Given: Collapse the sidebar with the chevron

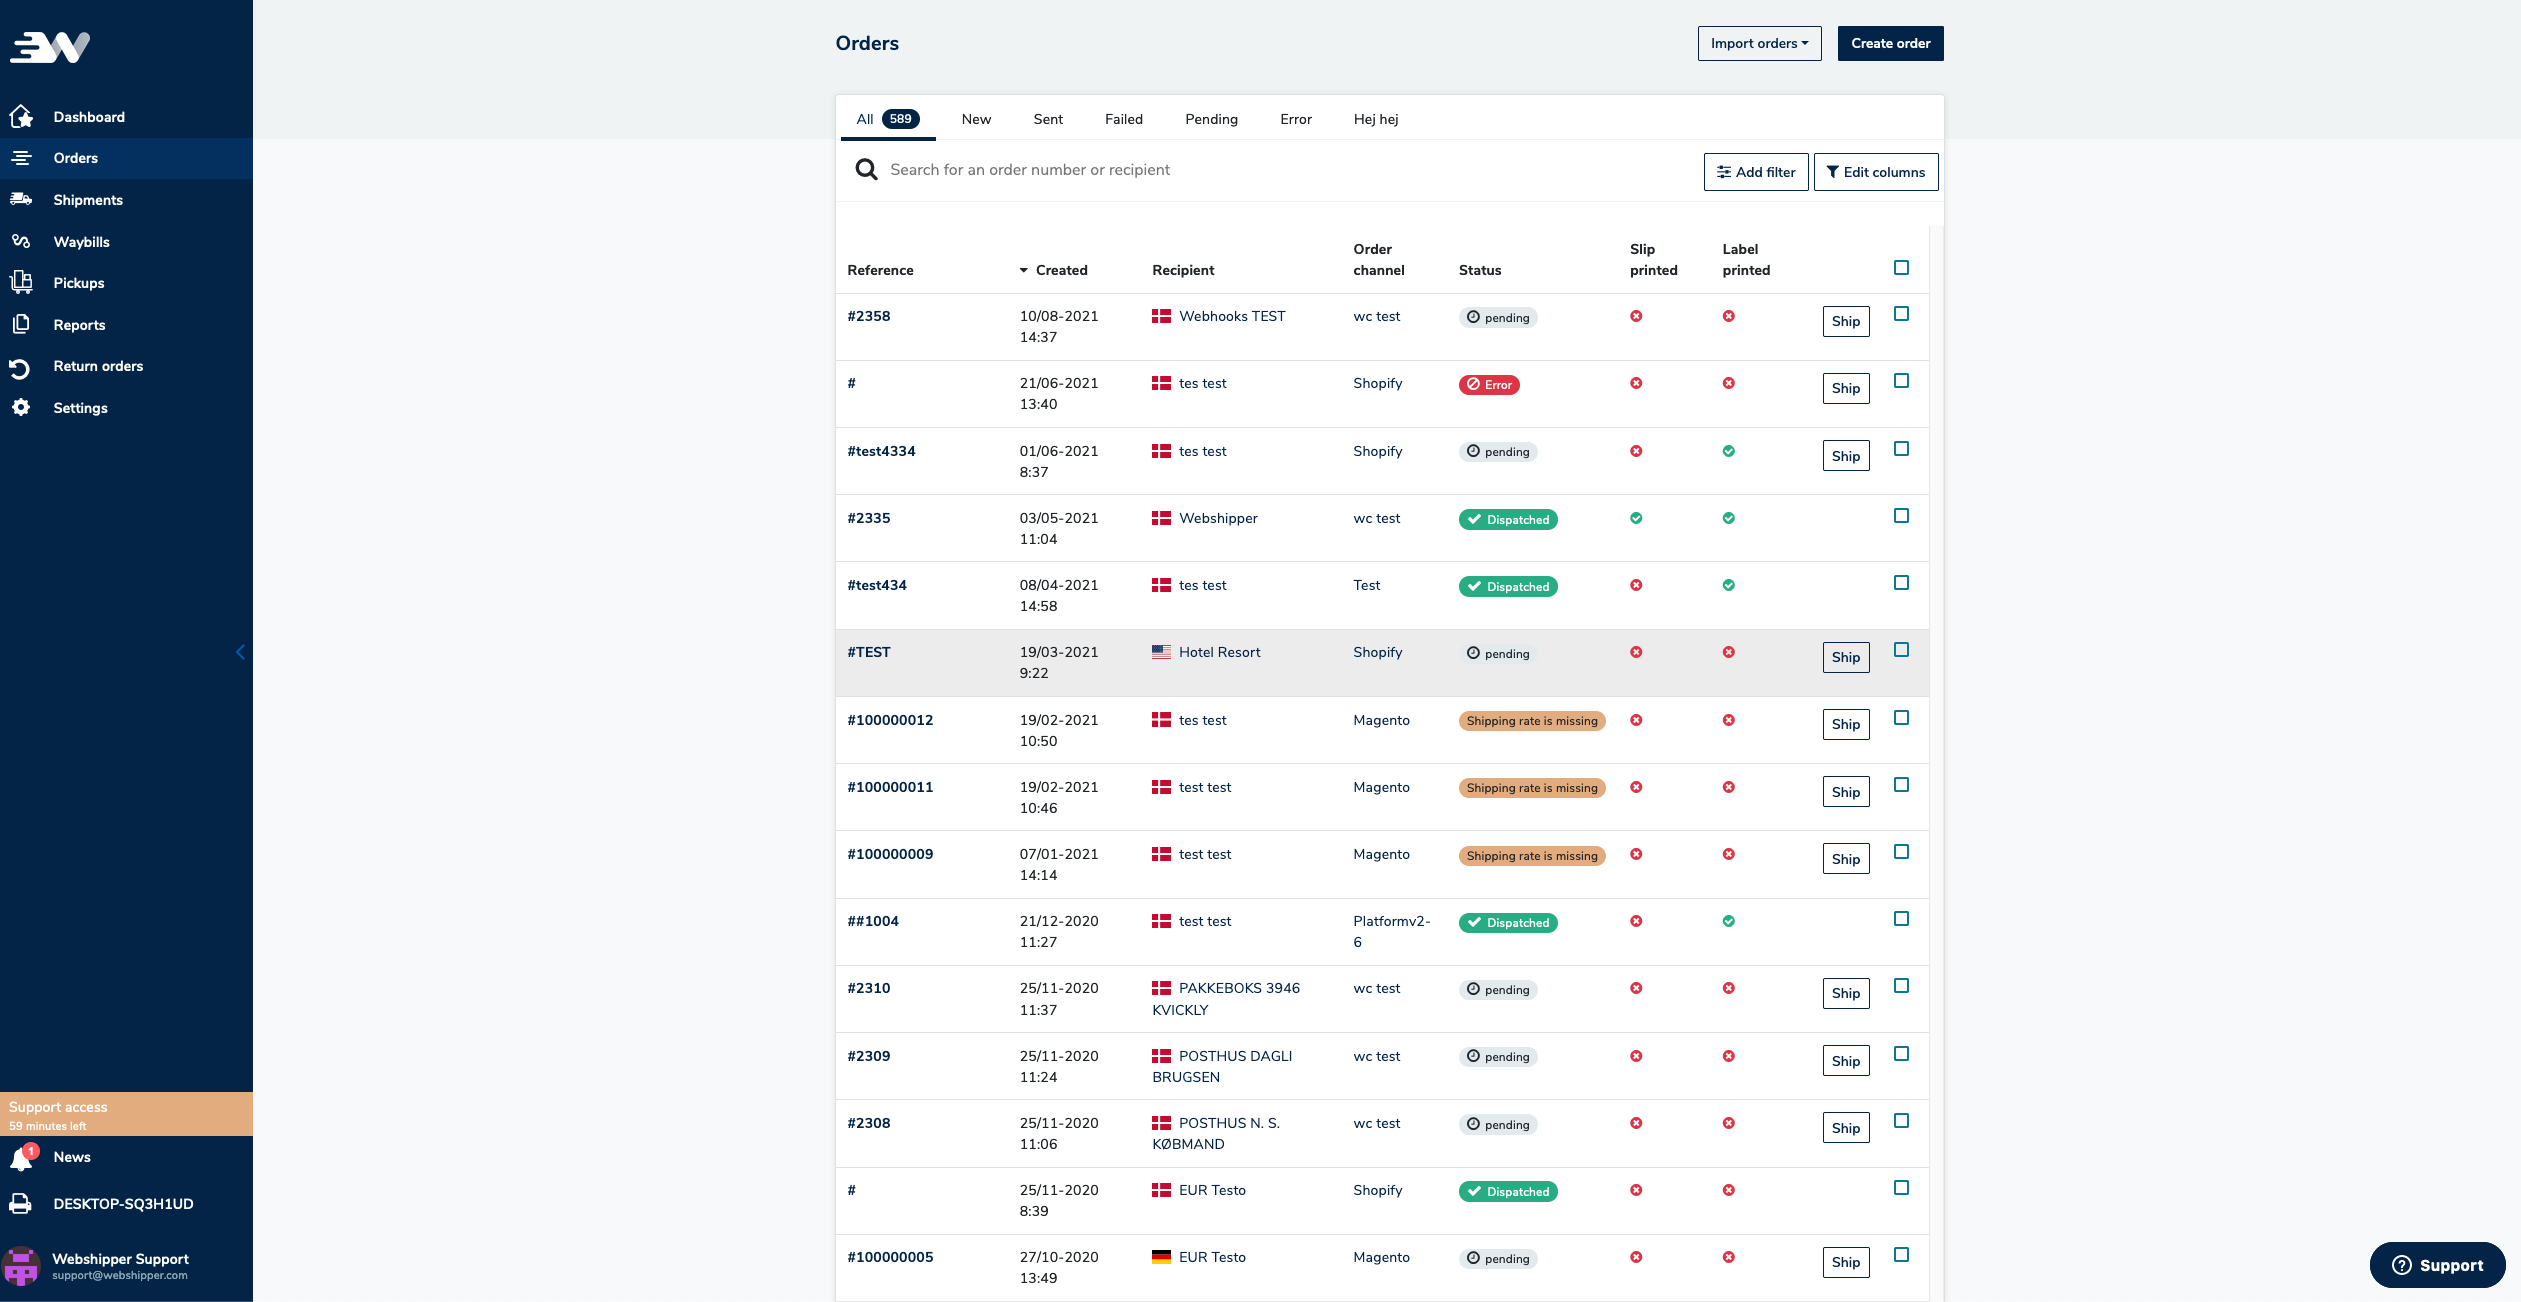Looking at the screenshot, I should pyautogui.click(x=240, y=651).
